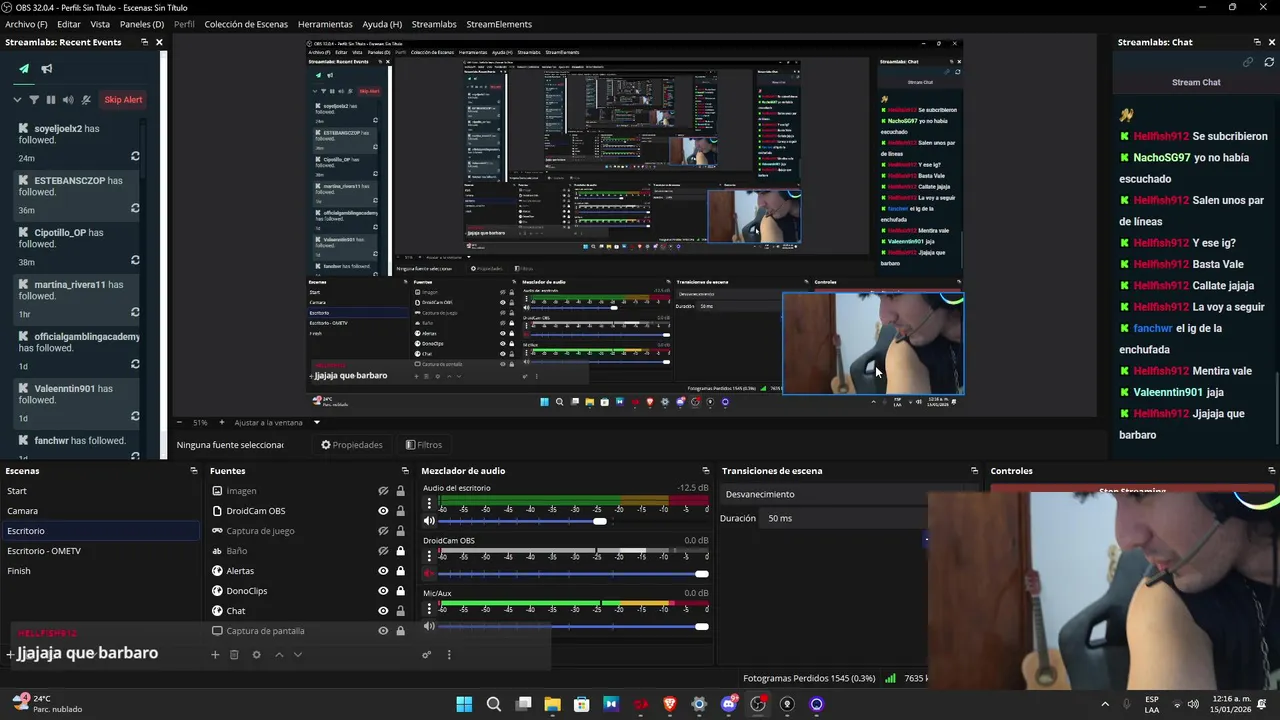Viewport: 1280px width, 720px height.
Task: Open advanced audio properties gears icon
Action: click(427, 655)
